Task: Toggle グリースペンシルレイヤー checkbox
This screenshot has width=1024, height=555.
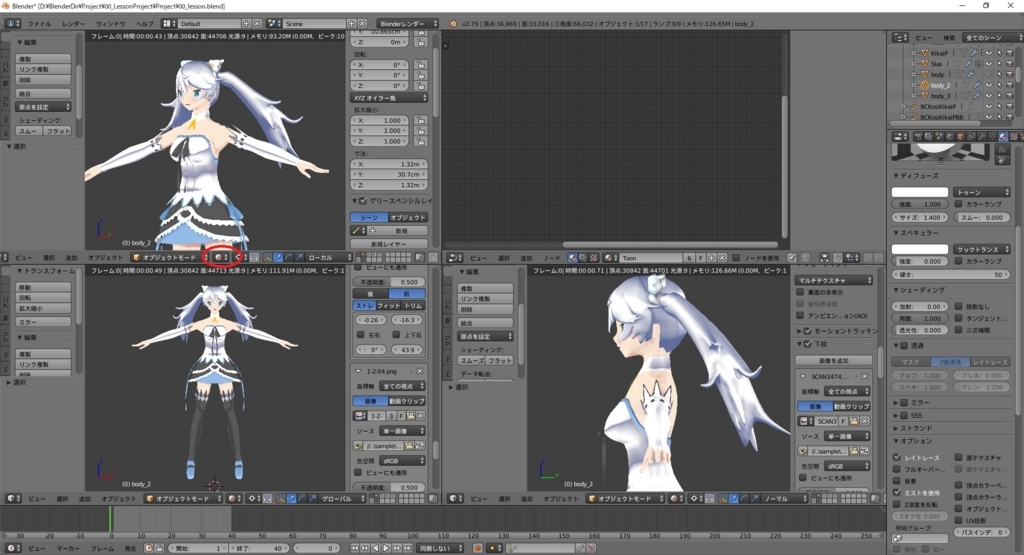Action: (x=363, y=201)
